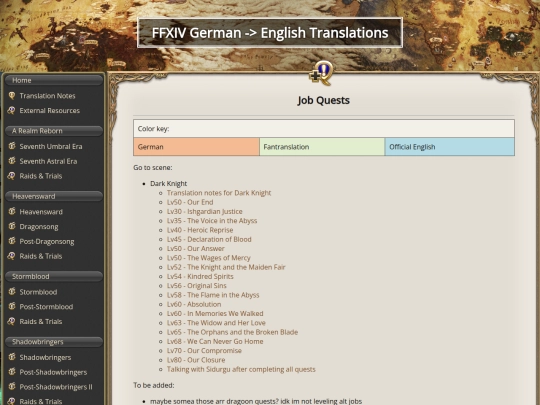The height and width of the screenshot is (405, 540).
Task: Go to Seventh Astral Era
Action: (x=48, y=161)
